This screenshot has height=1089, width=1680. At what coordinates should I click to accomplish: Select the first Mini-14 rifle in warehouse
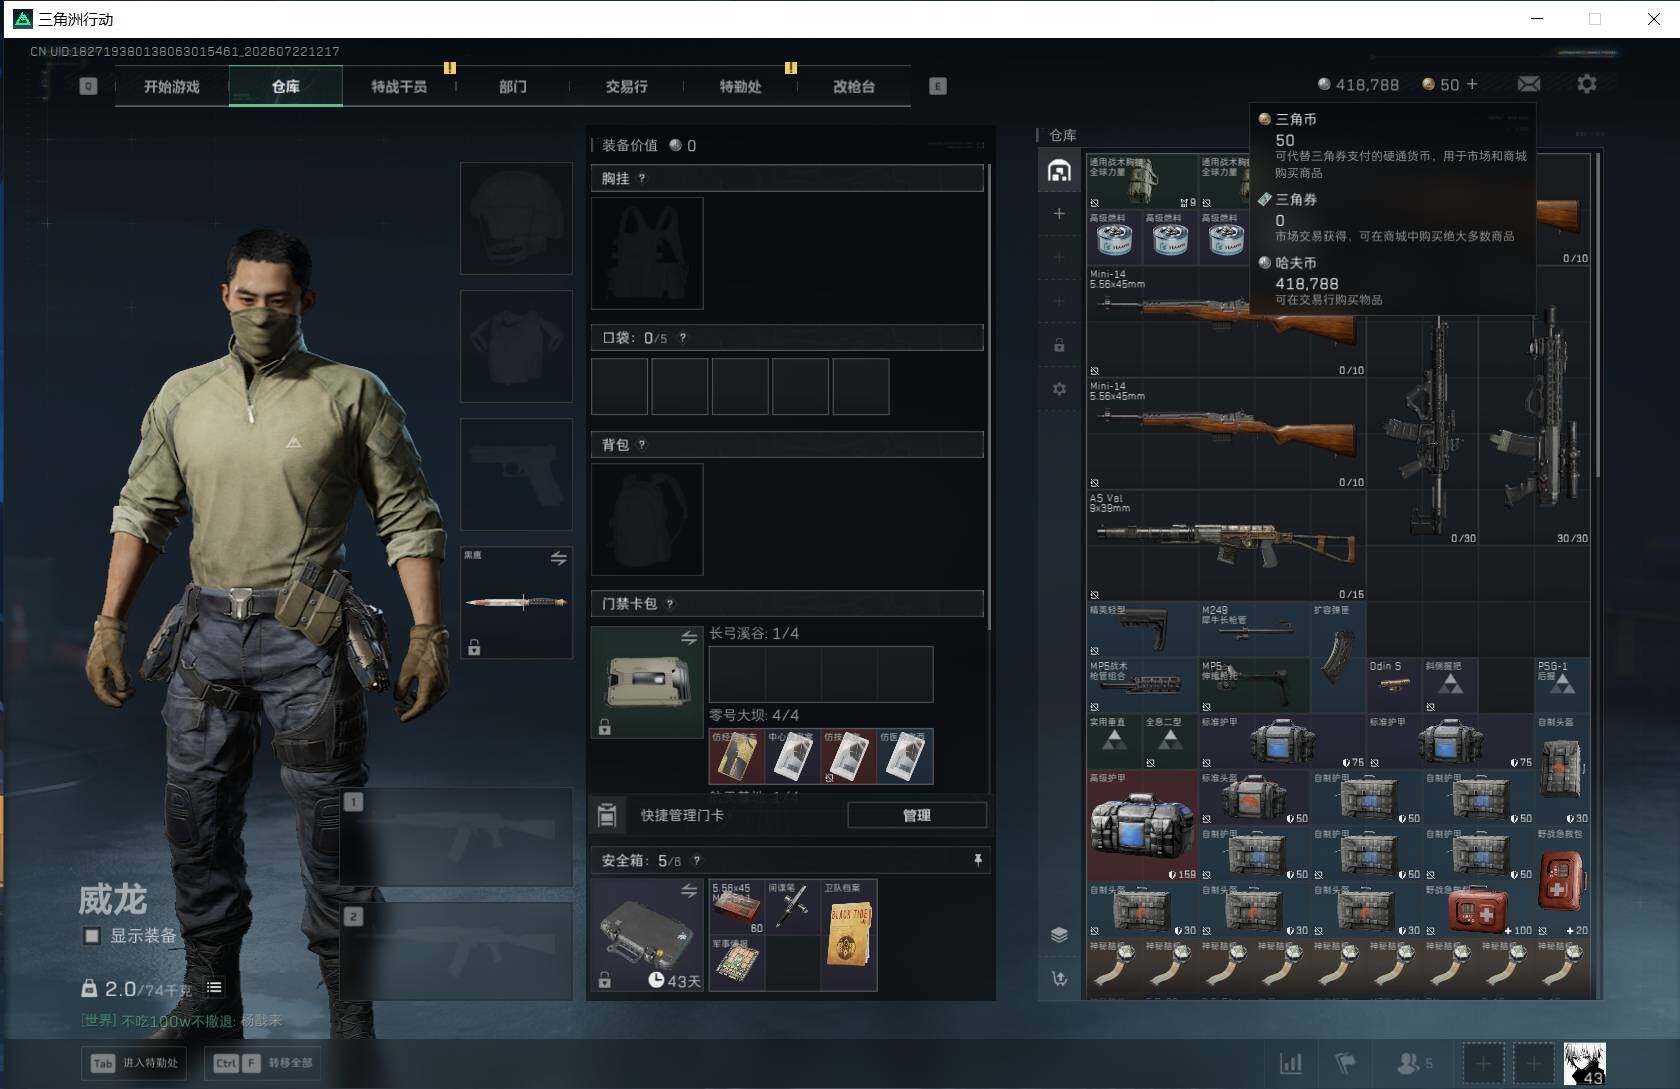(1226, 321)
